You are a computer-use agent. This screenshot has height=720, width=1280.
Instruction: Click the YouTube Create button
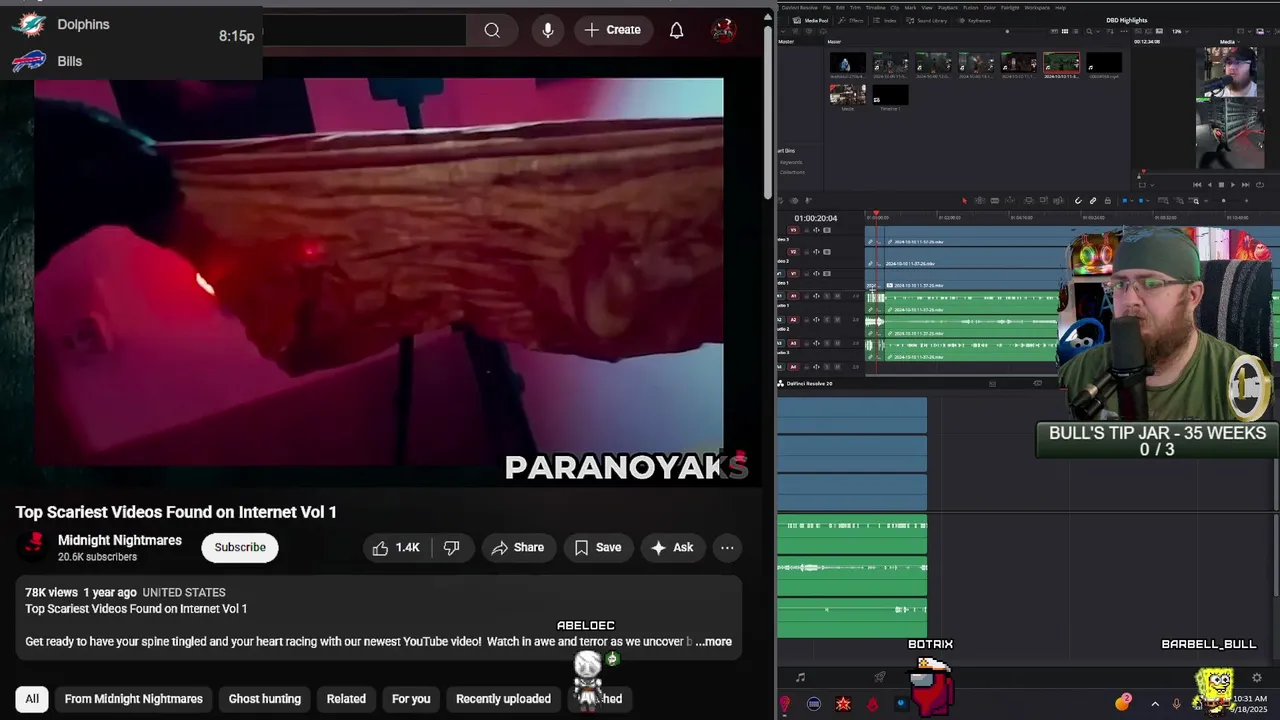click(x=612, y=30)
